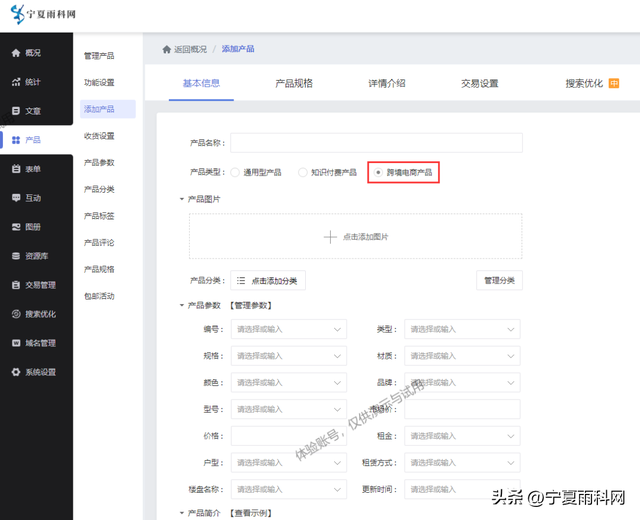
Task: Click the plus icon to add picture
Action: pos(330,237)
